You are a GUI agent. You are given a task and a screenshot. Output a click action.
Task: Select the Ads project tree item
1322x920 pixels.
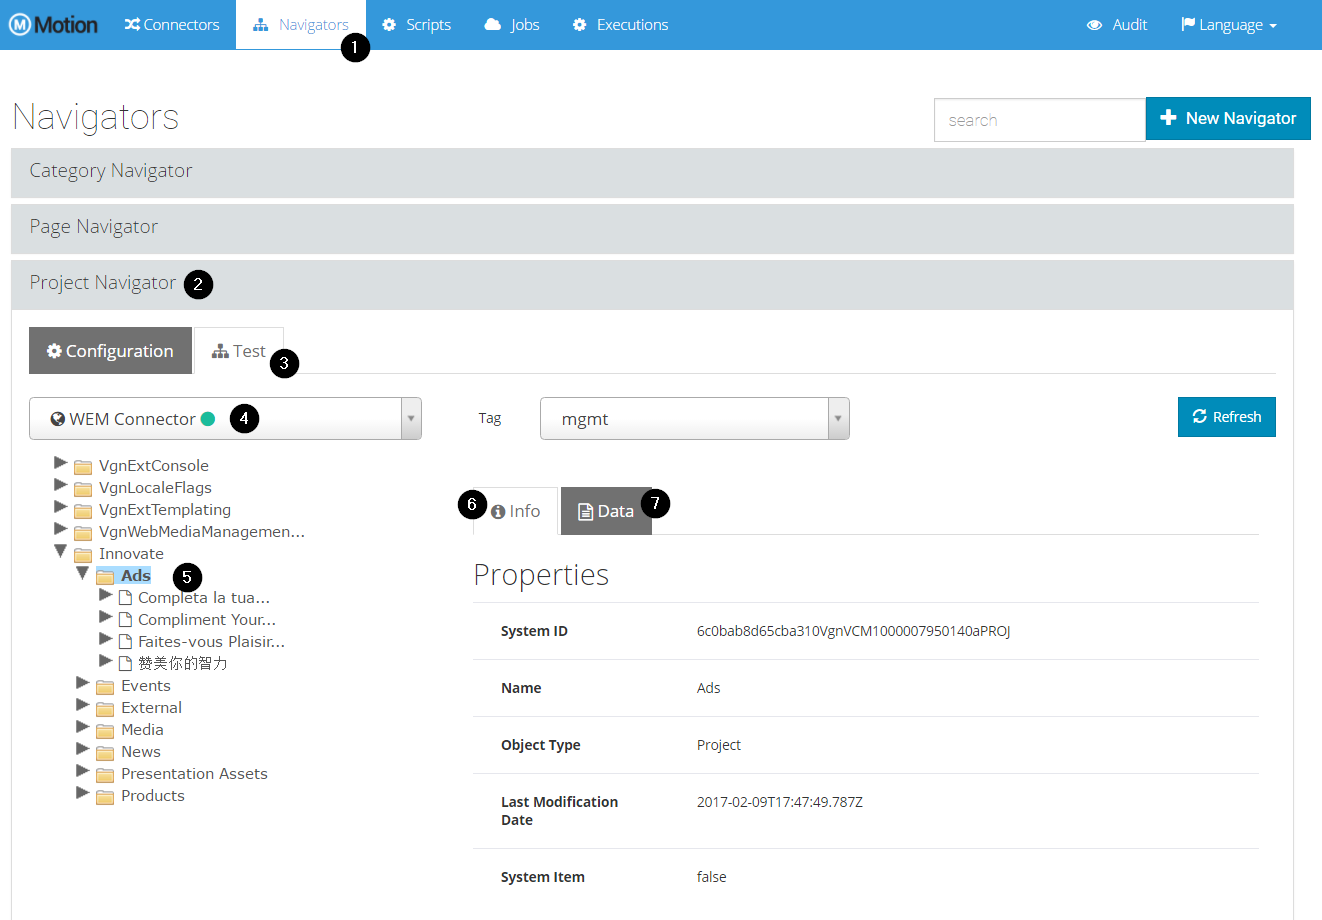click(136, 576)
